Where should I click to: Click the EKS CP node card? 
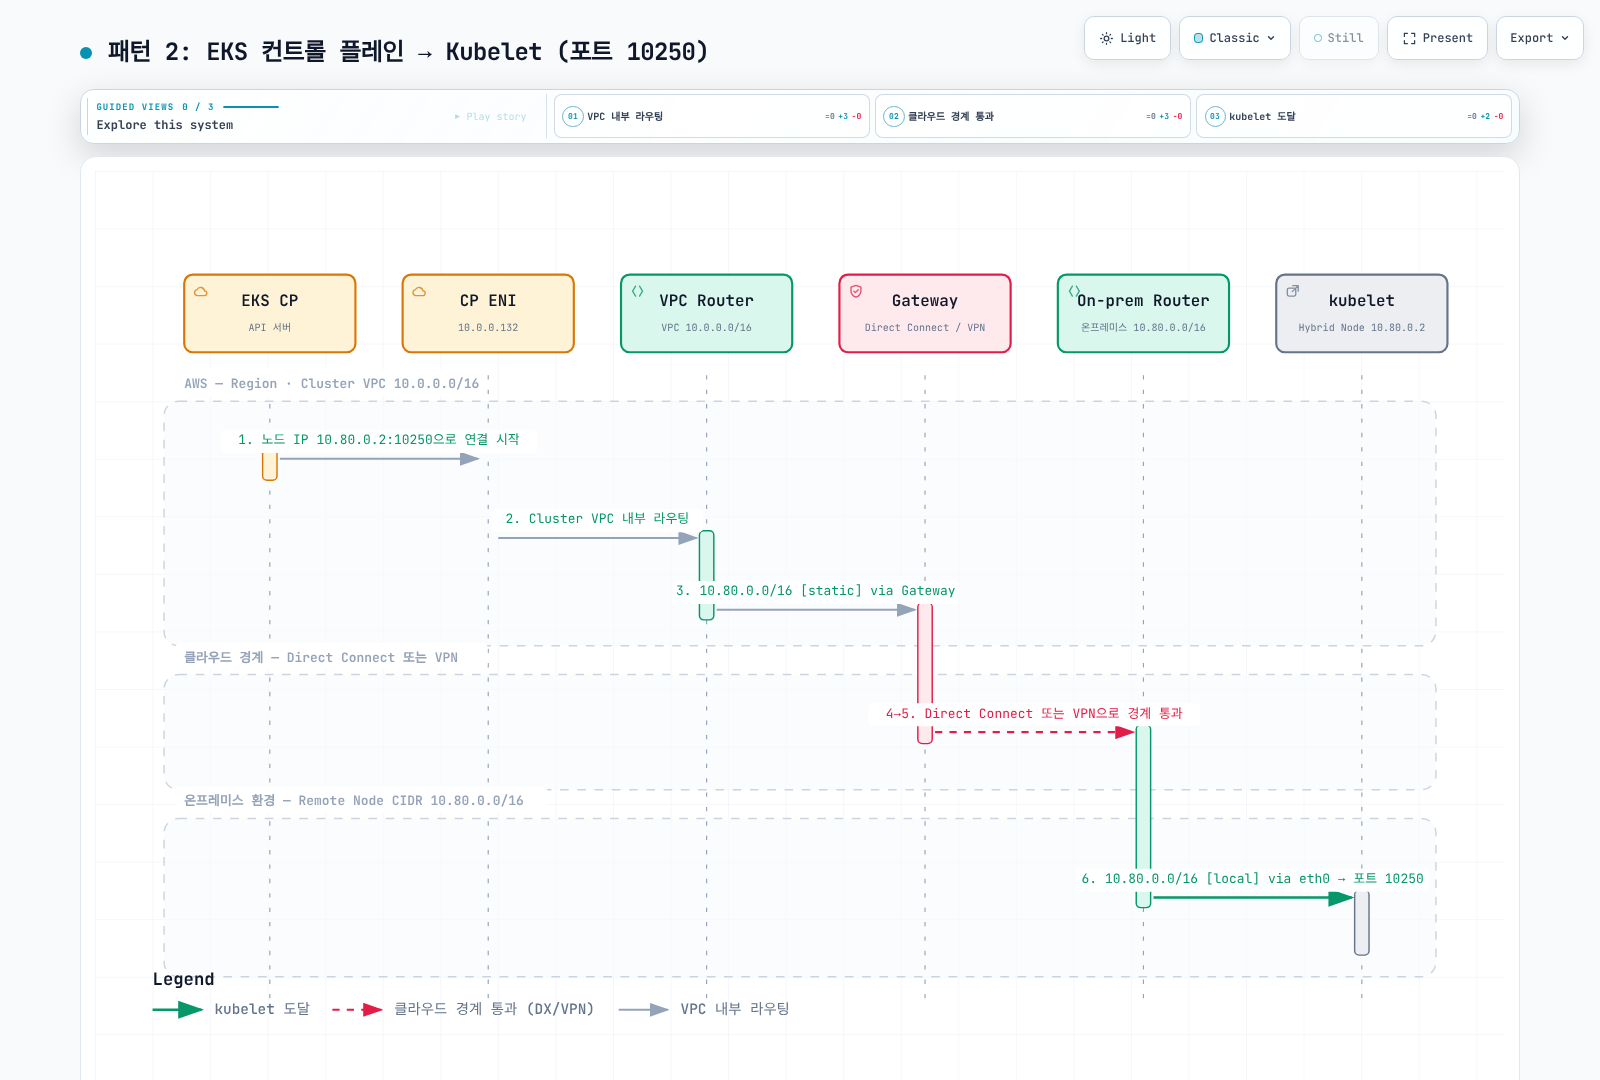point(270,313)
